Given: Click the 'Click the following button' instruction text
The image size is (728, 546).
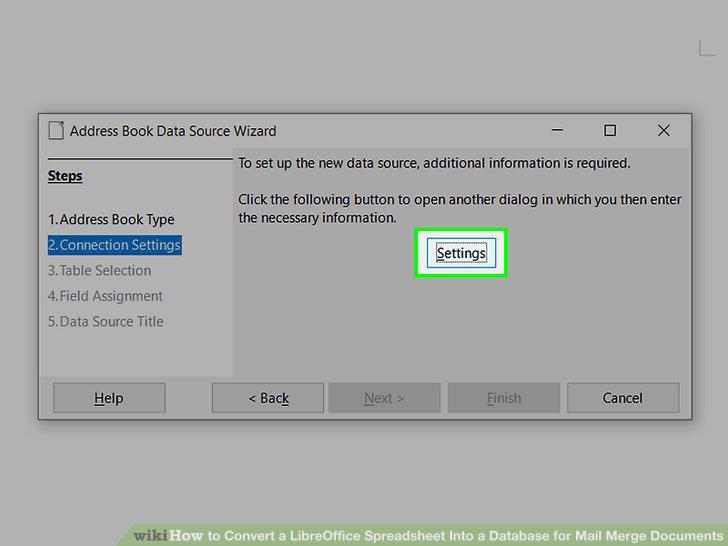Looking at the screenshot, I should [x=460, y=208].
